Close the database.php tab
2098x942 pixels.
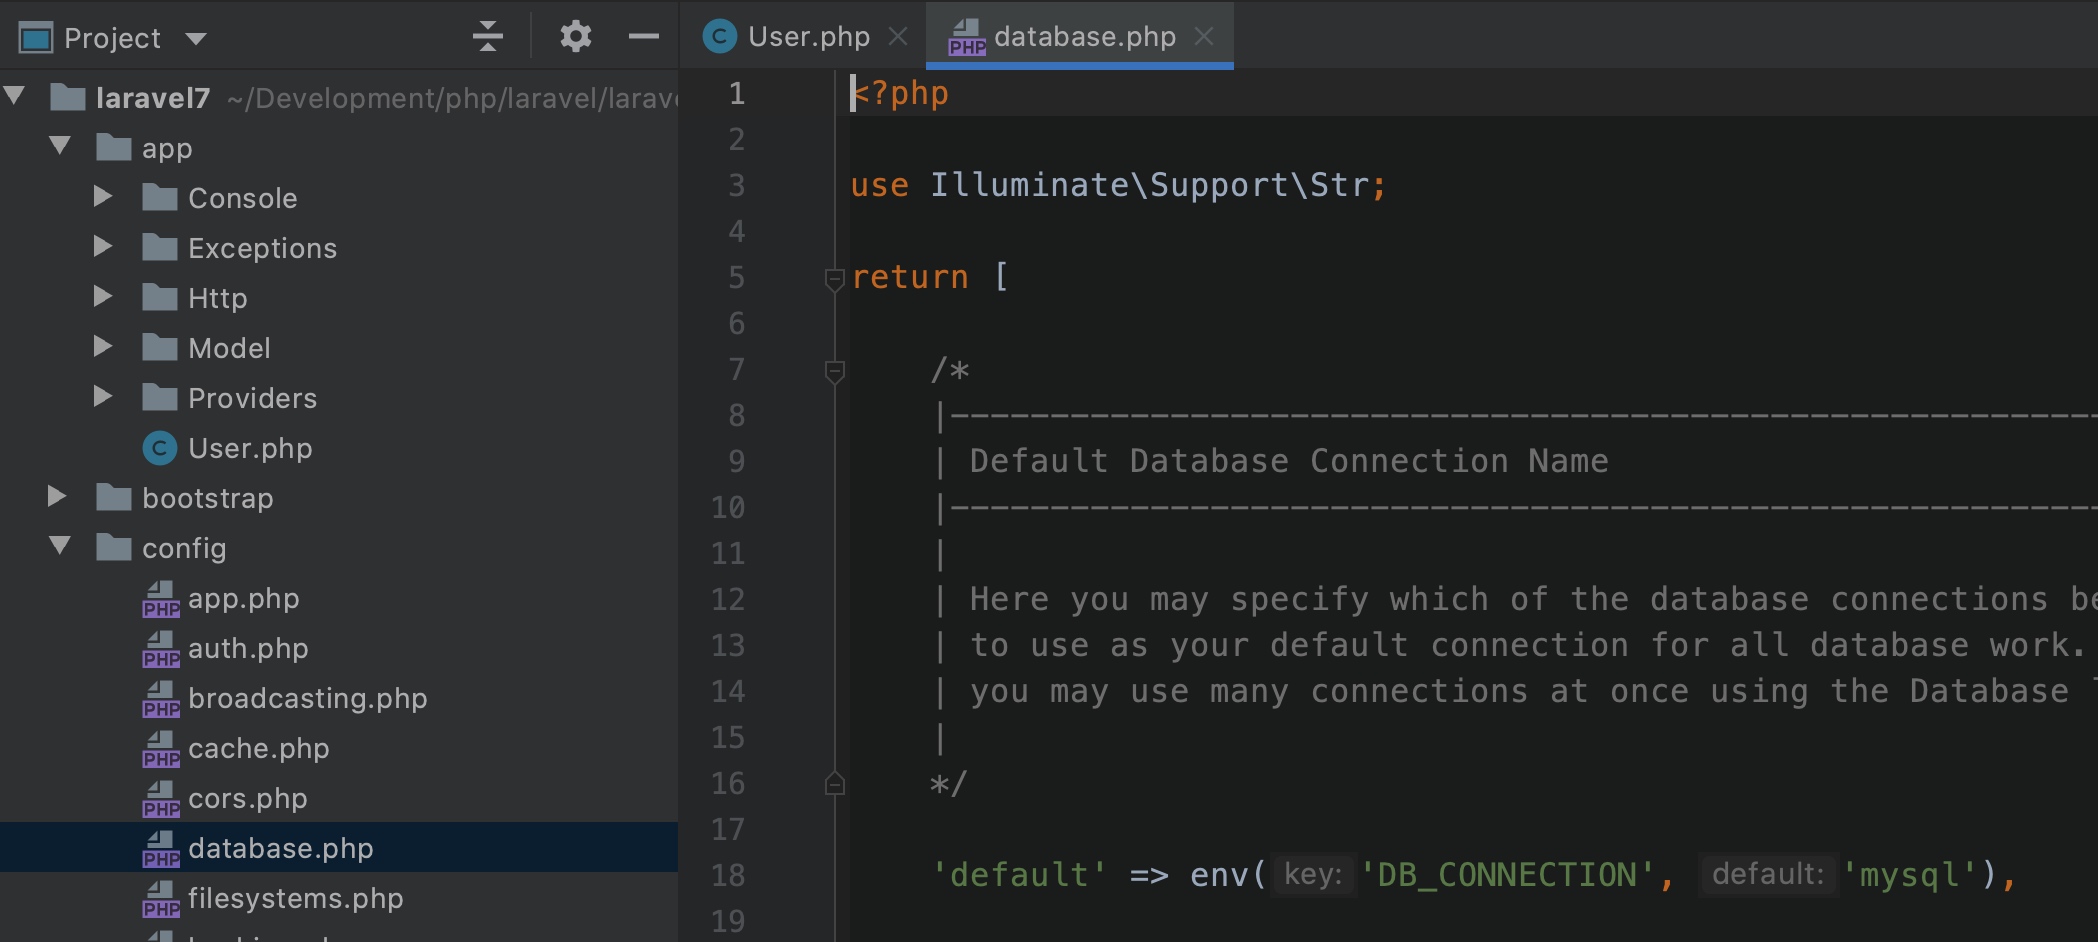tap(1204, 37)
